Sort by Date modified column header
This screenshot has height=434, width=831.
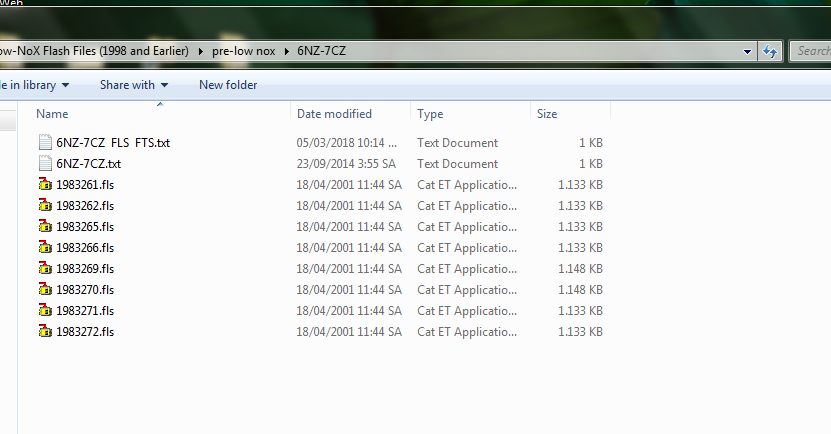(334, 114)
